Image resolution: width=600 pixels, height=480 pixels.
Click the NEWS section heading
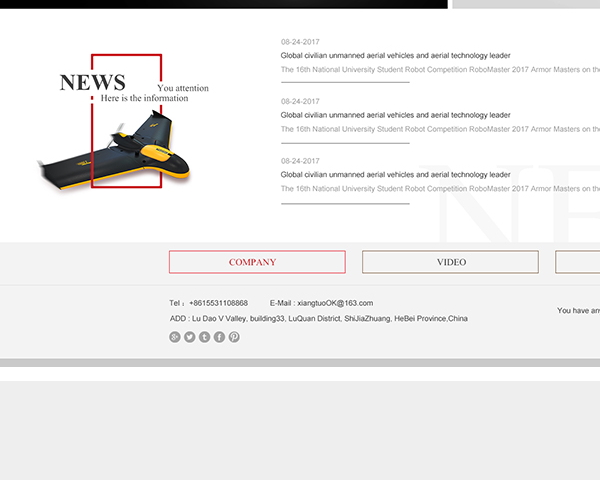click(x=93, y=83)
